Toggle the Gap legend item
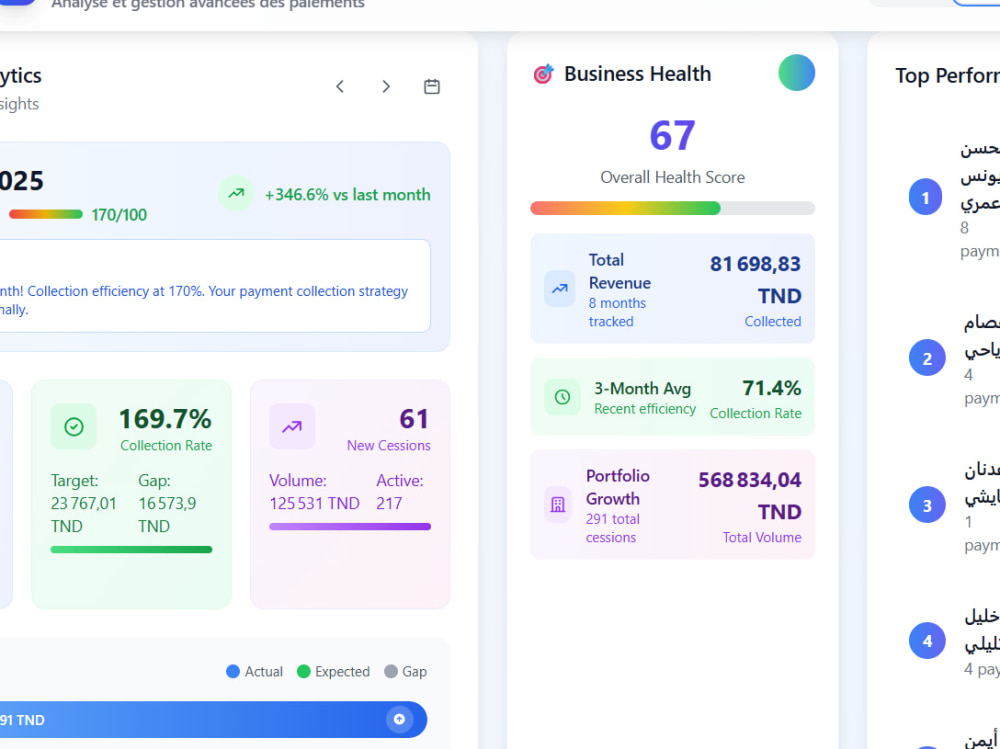This screenshot has width=1000, height=749. coord(406,672)
